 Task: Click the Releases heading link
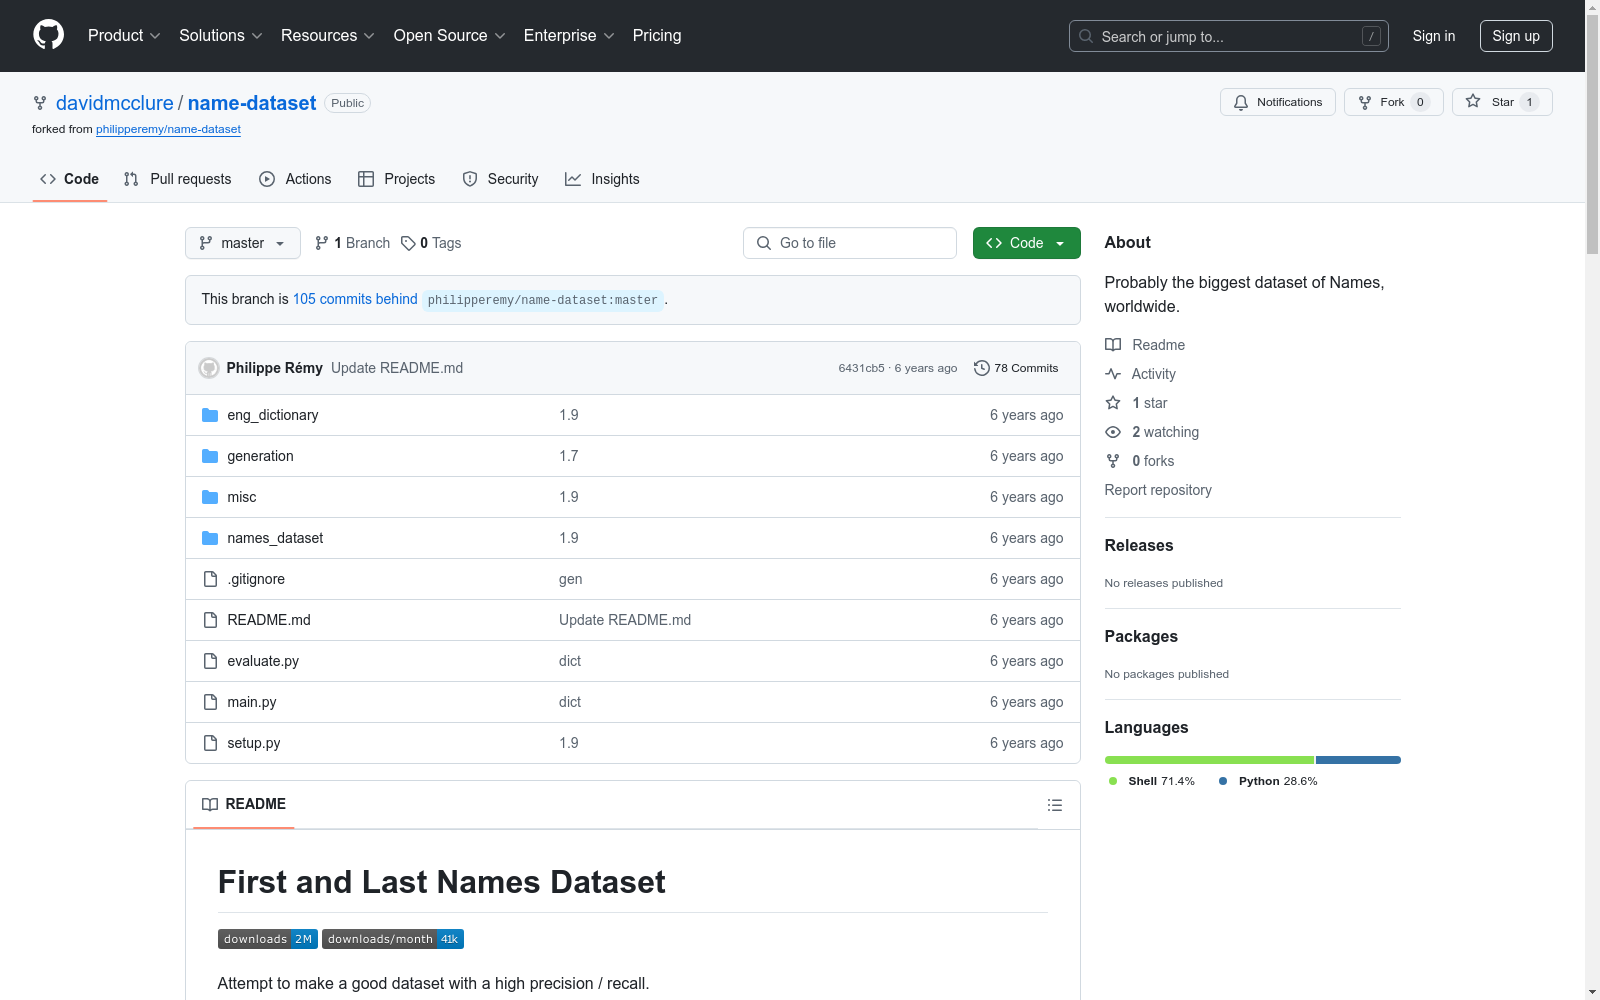(1138, 545)
